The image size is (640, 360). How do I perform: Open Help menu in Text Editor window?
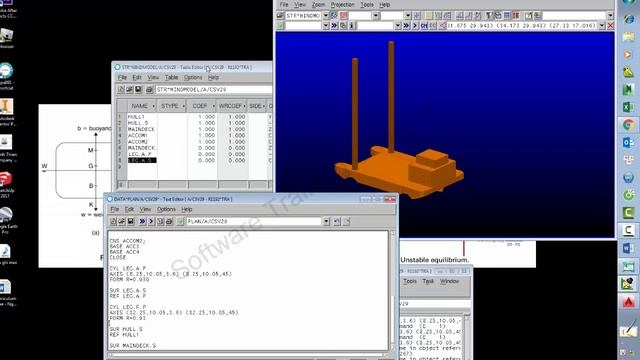click(187, 209)
